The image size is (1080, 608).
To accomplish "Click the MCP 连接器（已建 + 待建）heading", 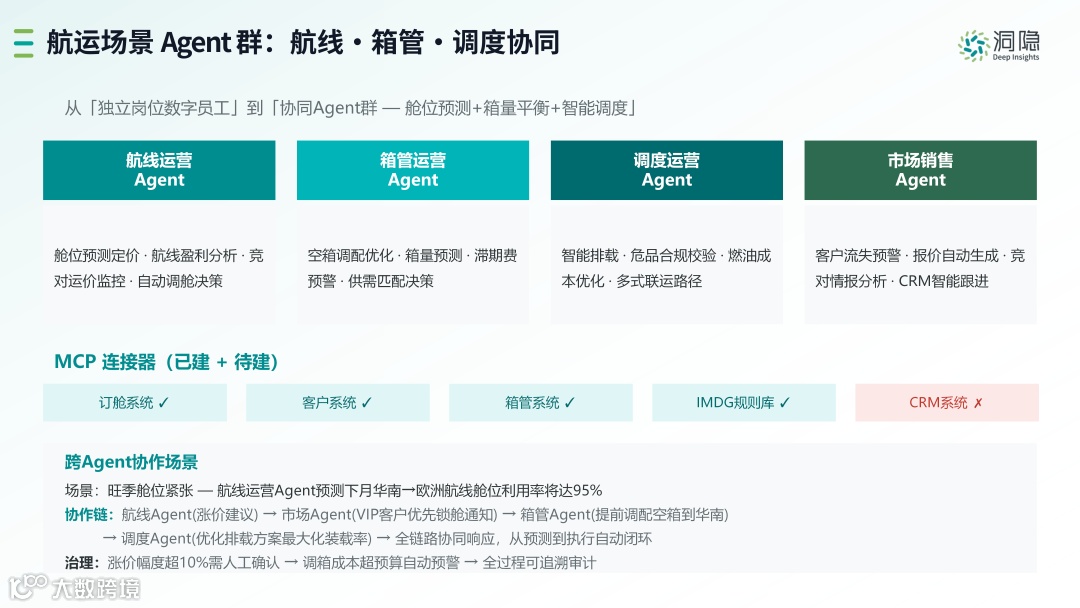I will 166,361.
